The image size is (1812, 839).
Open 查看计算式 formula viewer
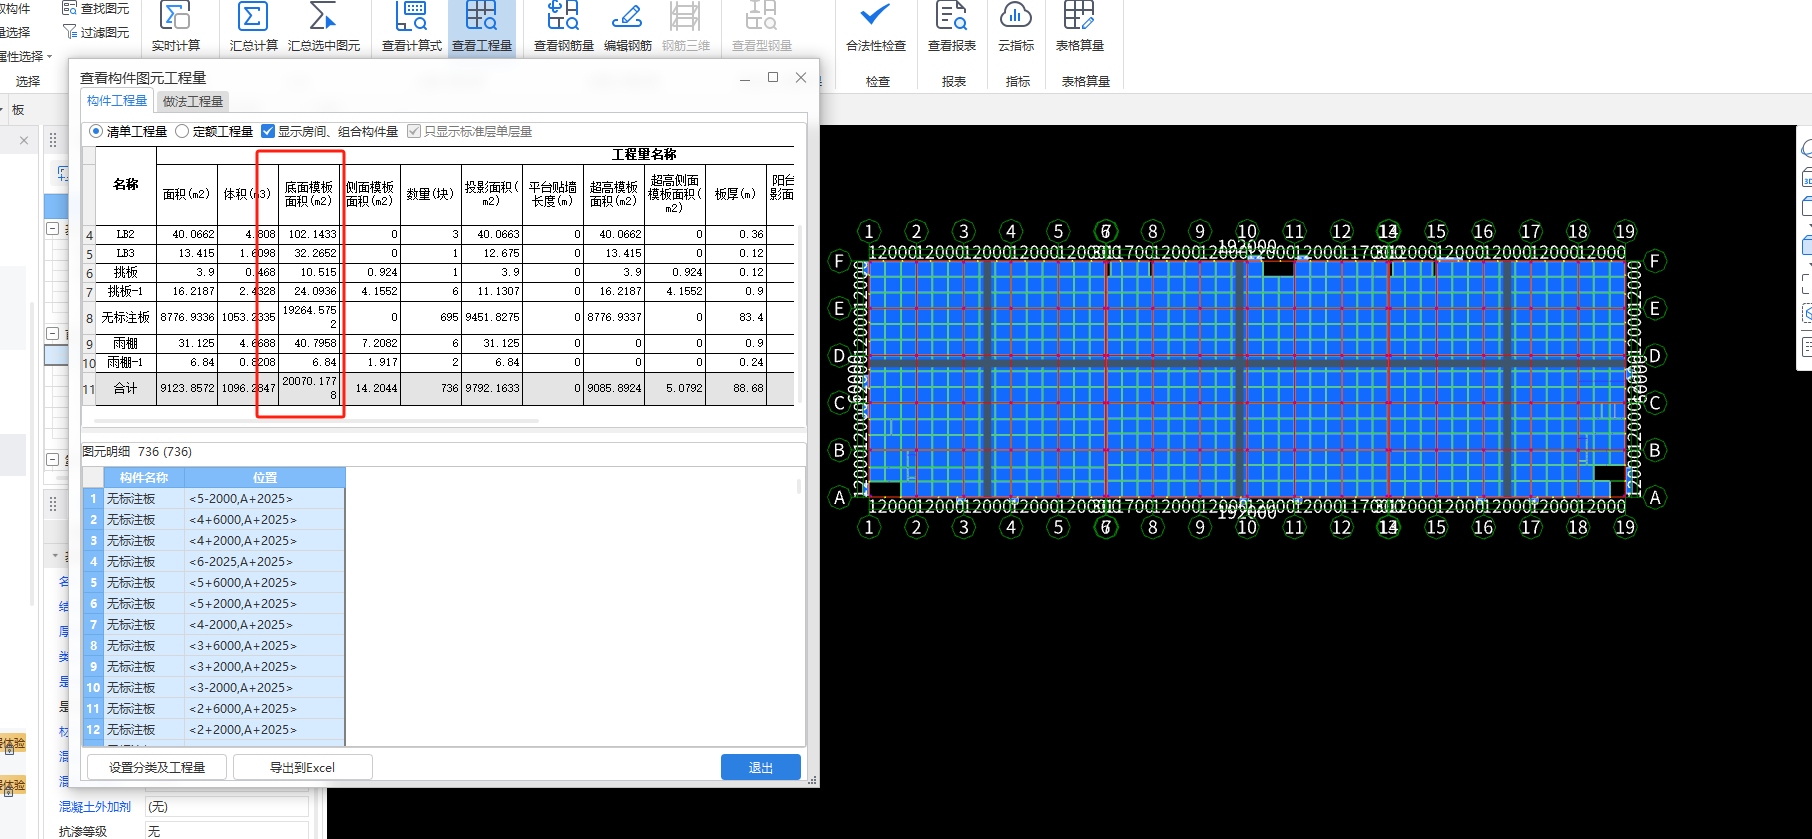(x=411, y=27)
